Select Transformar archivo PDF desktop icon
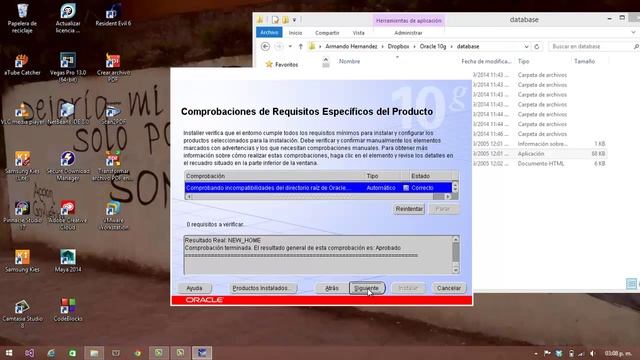 pos(113,166)
